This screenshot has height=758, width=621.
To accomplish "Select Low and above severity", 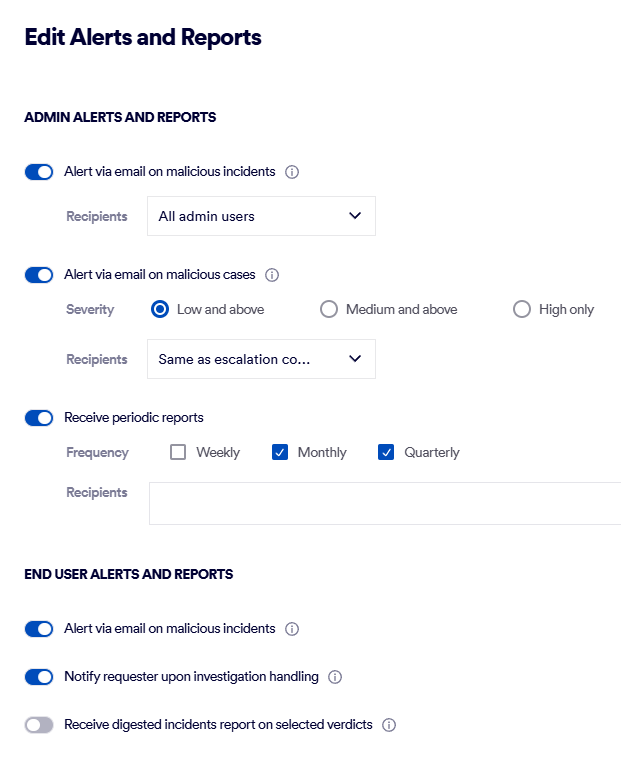I will (160, 310).
